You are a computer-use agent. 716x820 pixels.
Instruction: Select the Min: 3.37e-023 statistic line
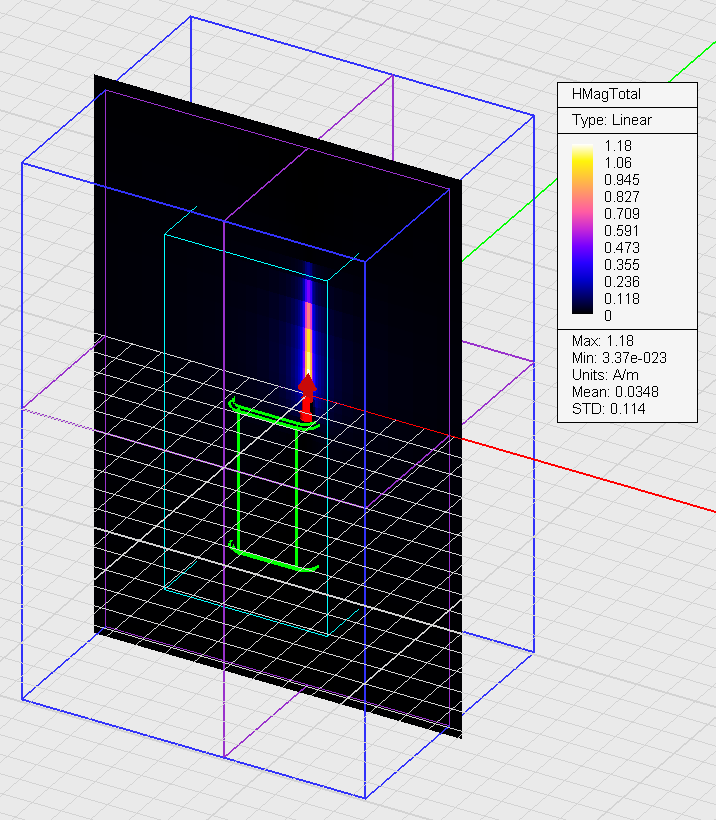pyautogui.click(x=619, y=357)
